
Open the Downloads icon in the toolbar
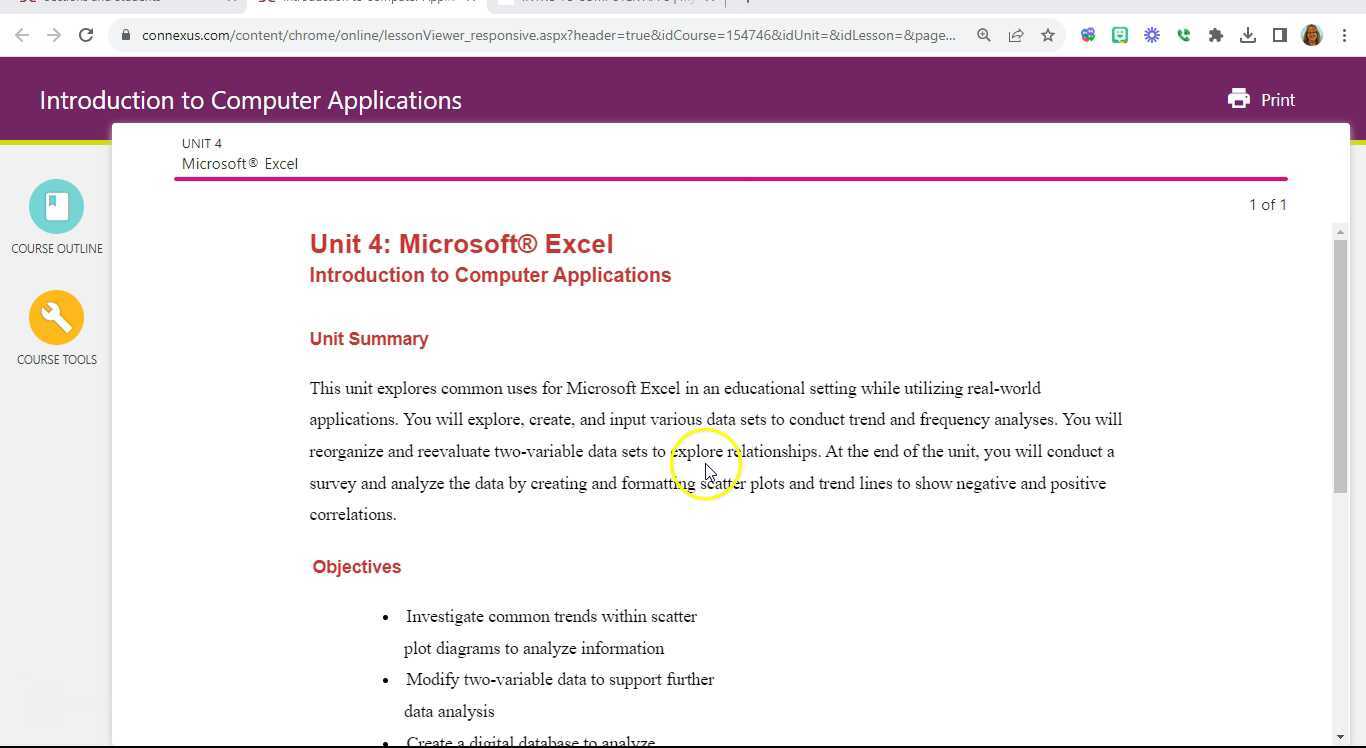(x=1248, y=34)
